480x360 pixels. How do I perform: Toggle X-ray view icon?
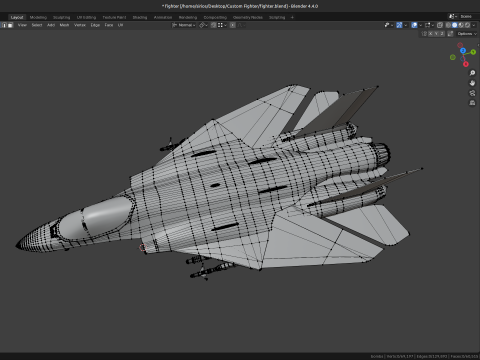tap(440, 25)
